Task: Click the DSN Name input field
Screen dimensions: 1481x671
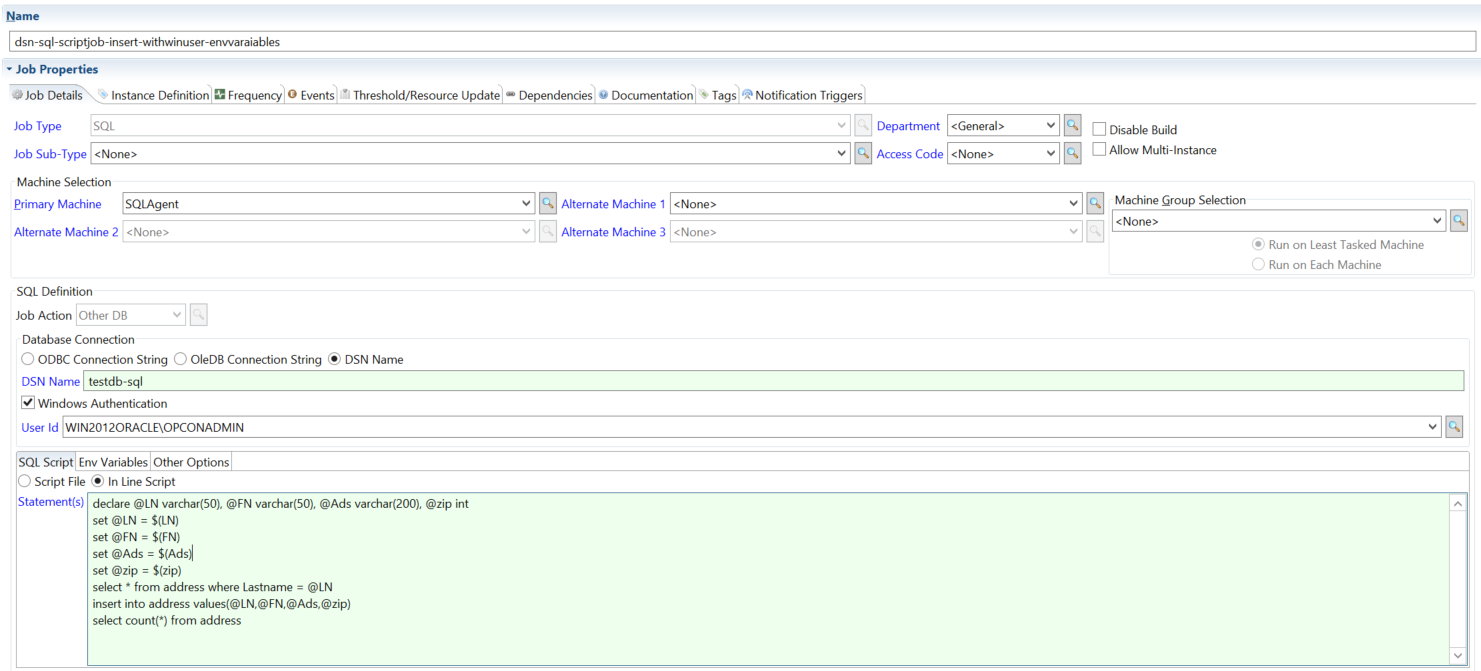Action: click(774, 381)
